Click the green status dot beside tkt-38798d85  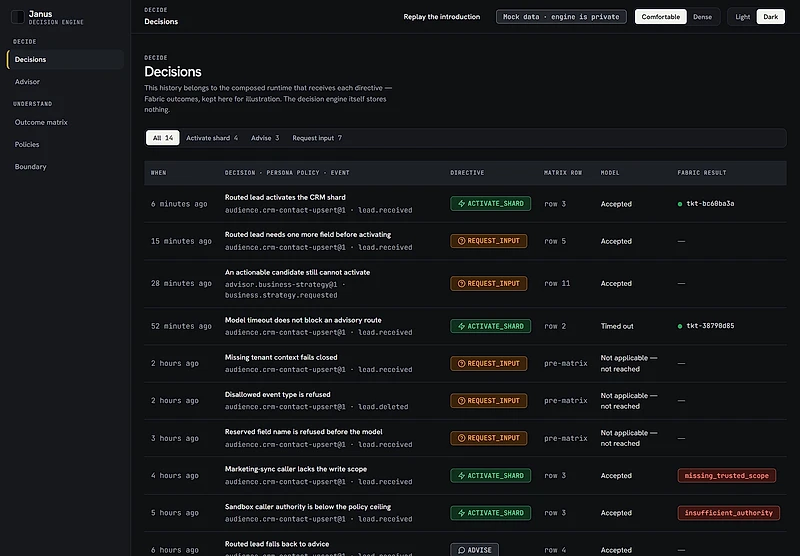680,326
